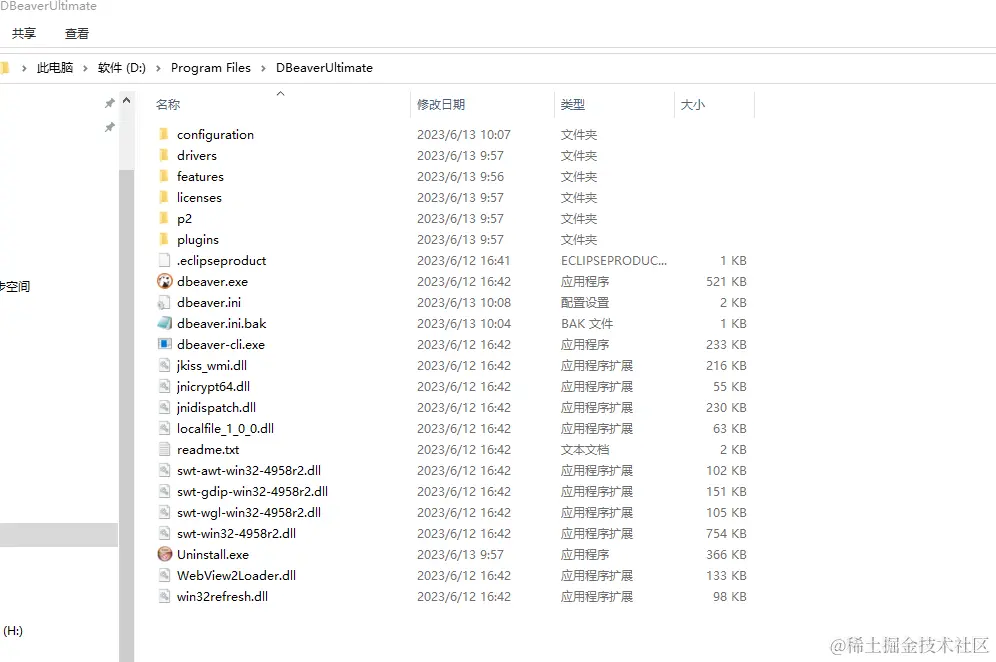The image size is (996, 662).
Task: Select the dbeaver.ini.bak file name
Action: [222, 323]
